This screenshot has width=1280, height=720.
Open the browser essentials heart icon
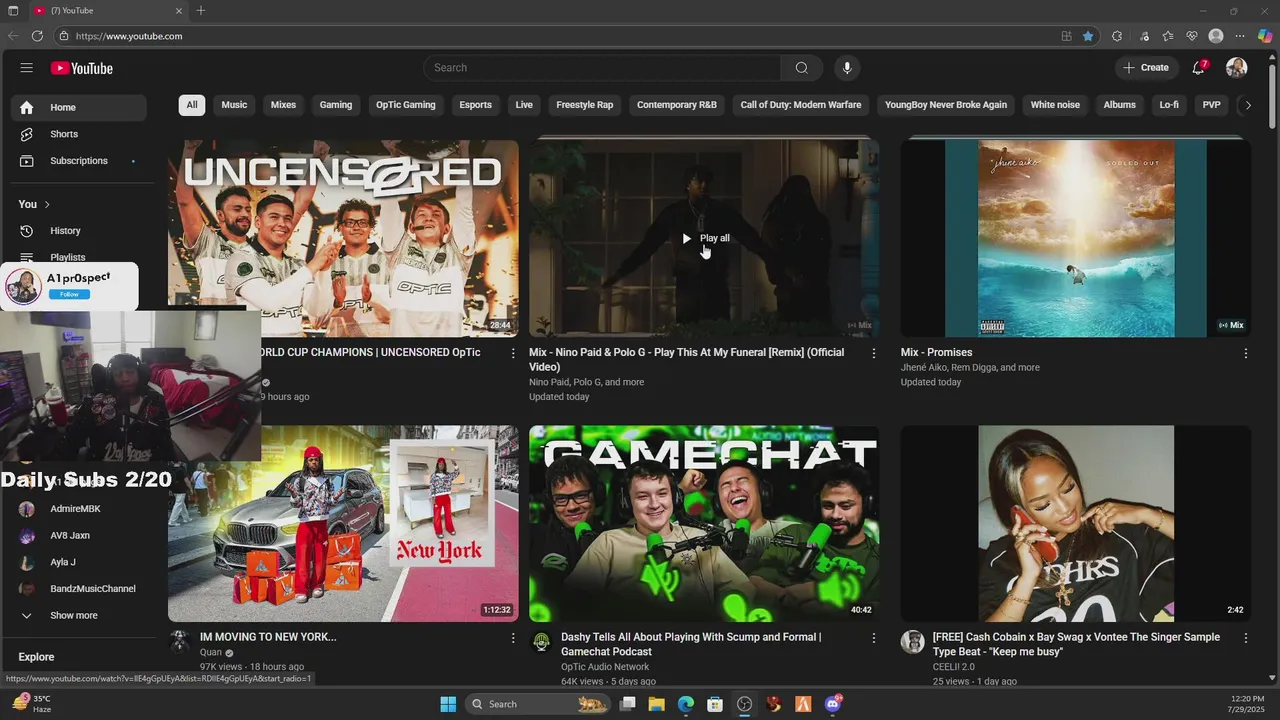tap(1192, 36)
